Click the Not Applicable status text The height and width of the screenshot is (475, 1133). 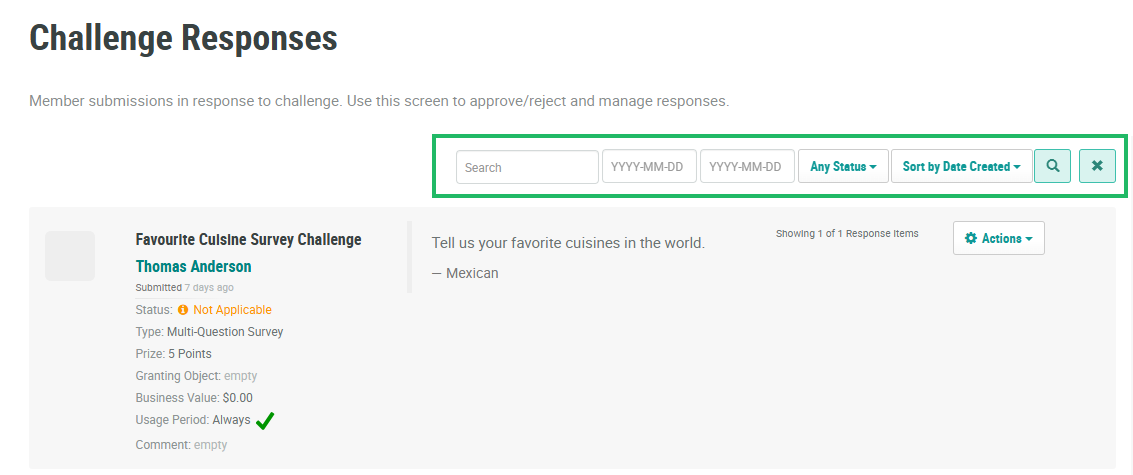[x=232, y=310]
